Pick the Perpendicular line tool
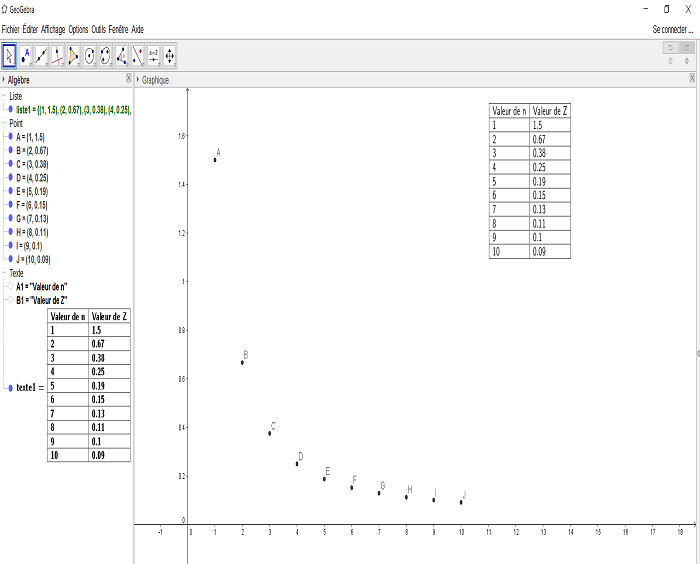 point(57,55)
